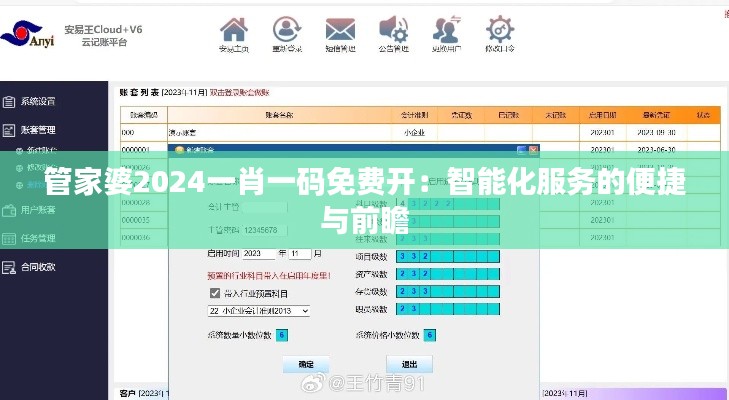
Task: Select 合同收款 in the sidebar menu
Action: [38, 267]
